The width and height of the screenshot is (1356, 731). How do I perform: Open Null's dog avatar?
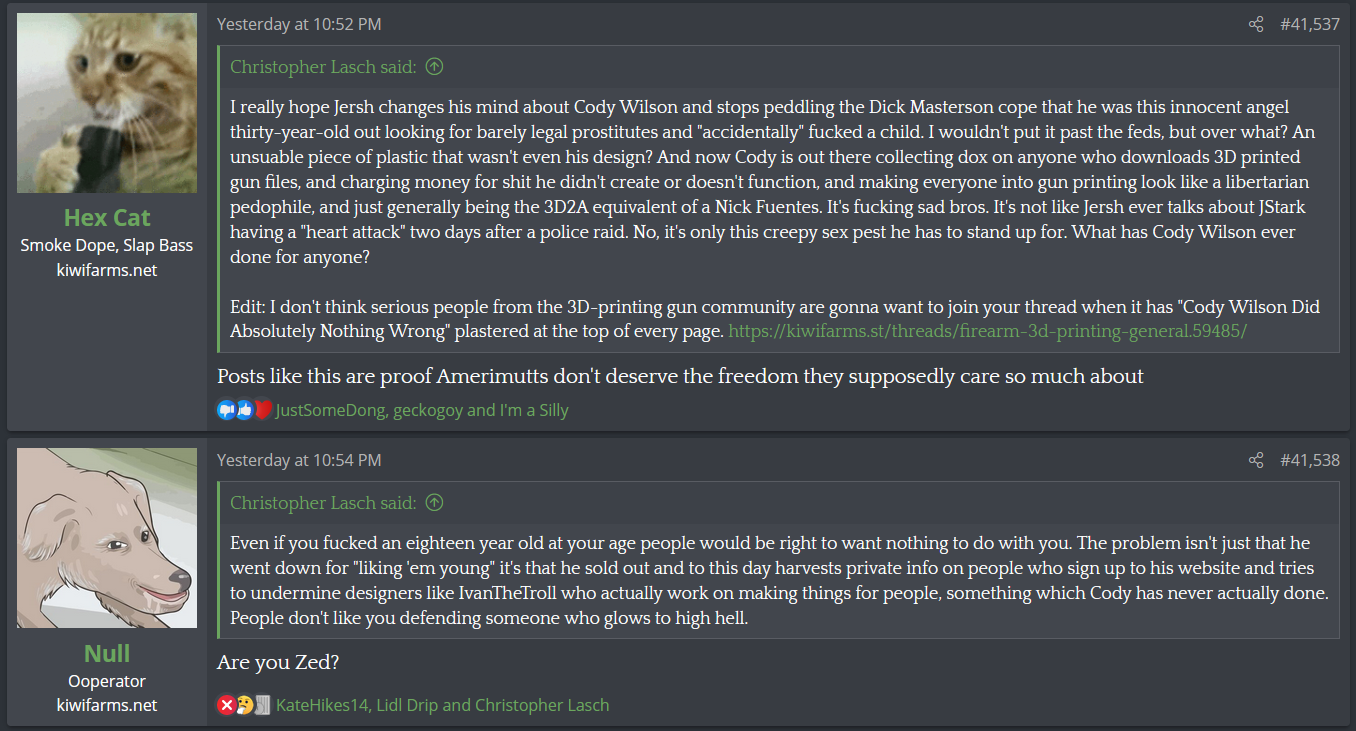coord(107,538)
